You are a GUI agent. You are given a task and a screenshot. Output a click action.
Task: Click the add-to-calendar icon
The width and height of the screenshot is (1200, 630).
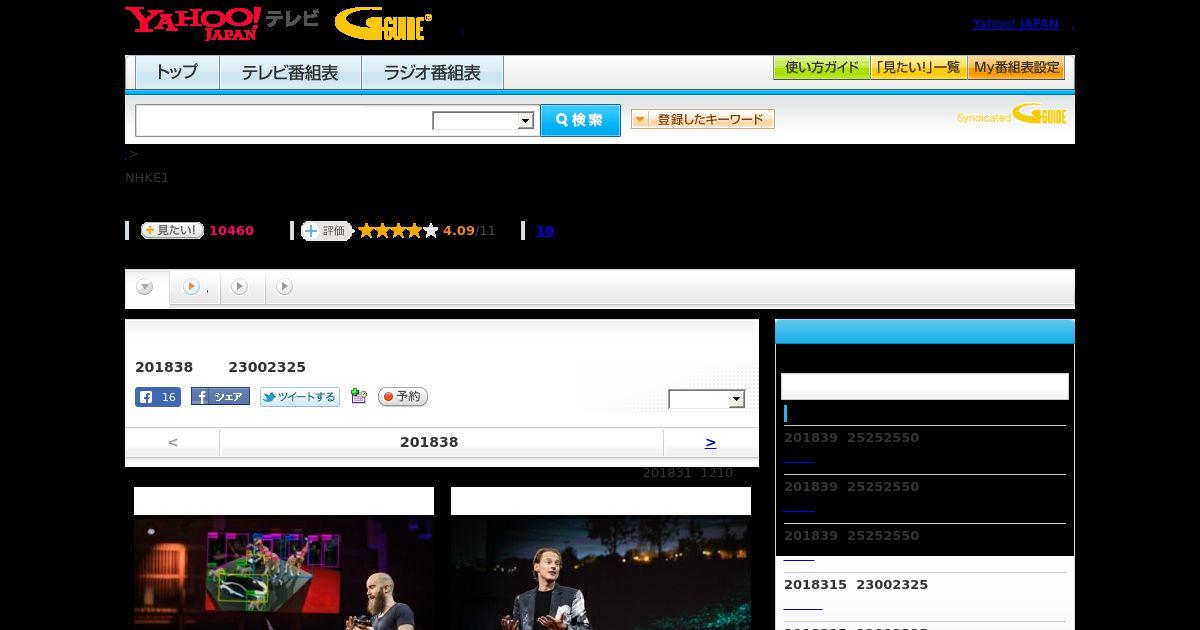[x=359, y=397]
